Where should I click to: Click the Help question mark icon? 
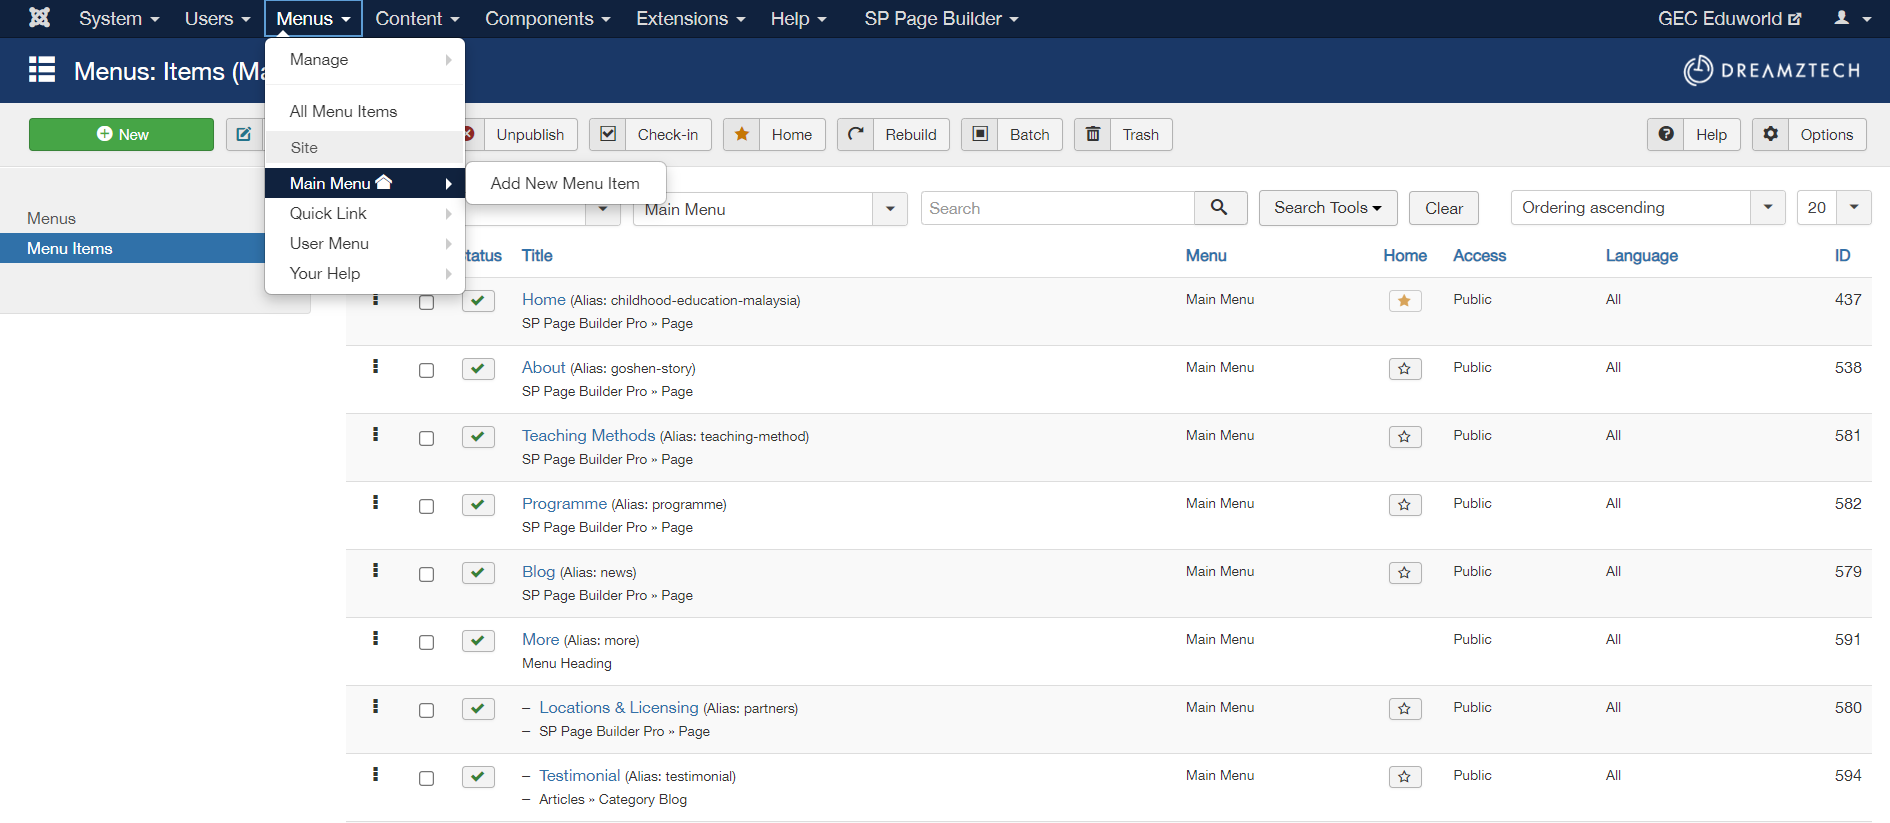(1666, 134)
